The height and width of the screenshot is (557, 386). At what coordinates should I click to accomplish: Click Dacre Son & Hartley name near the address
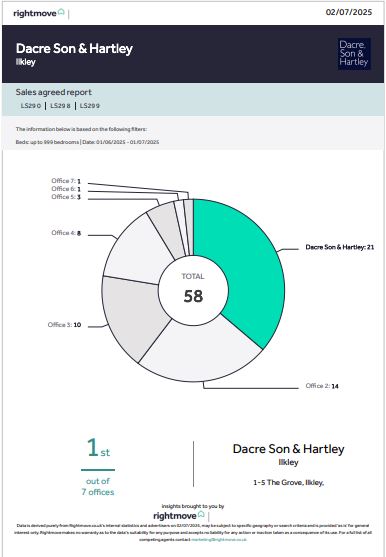[288, 449]
